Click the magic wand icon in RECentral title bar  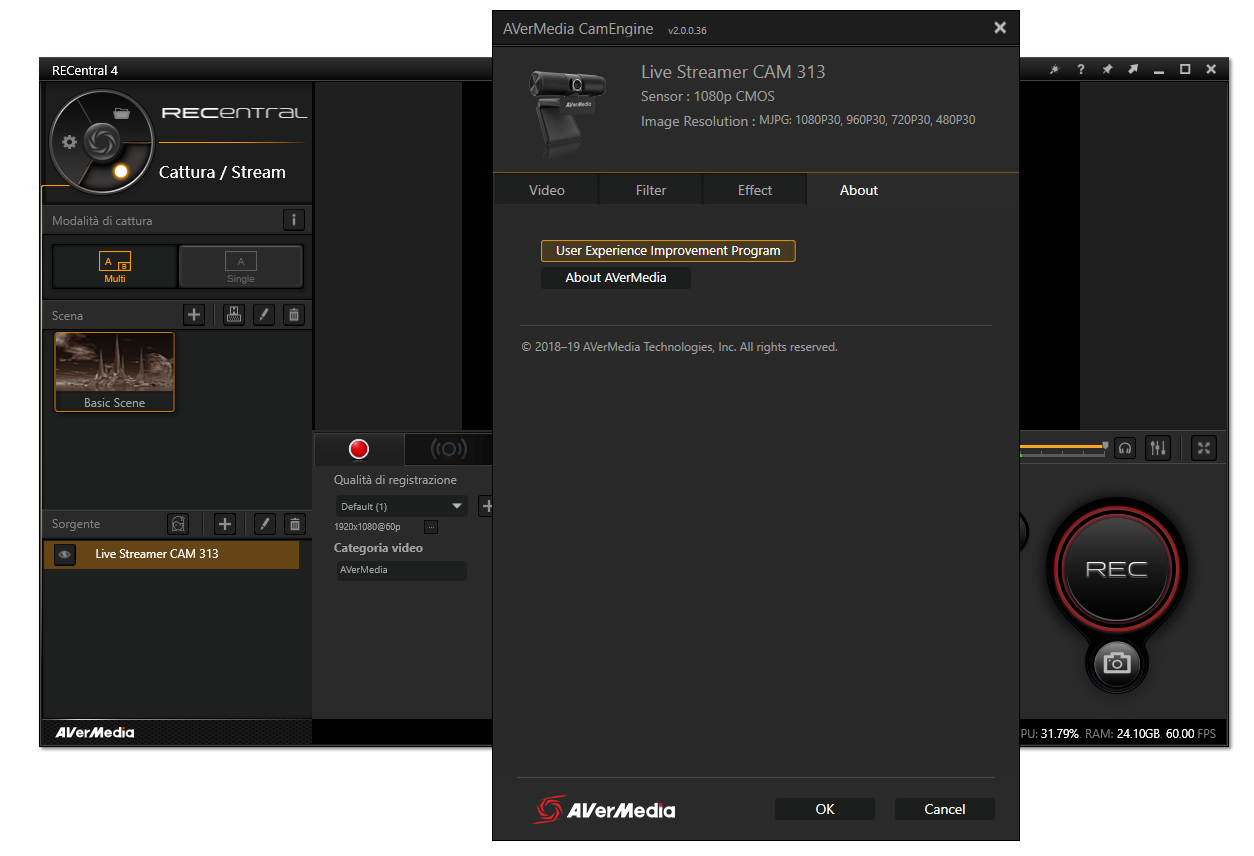click(x=1054, y=70)
